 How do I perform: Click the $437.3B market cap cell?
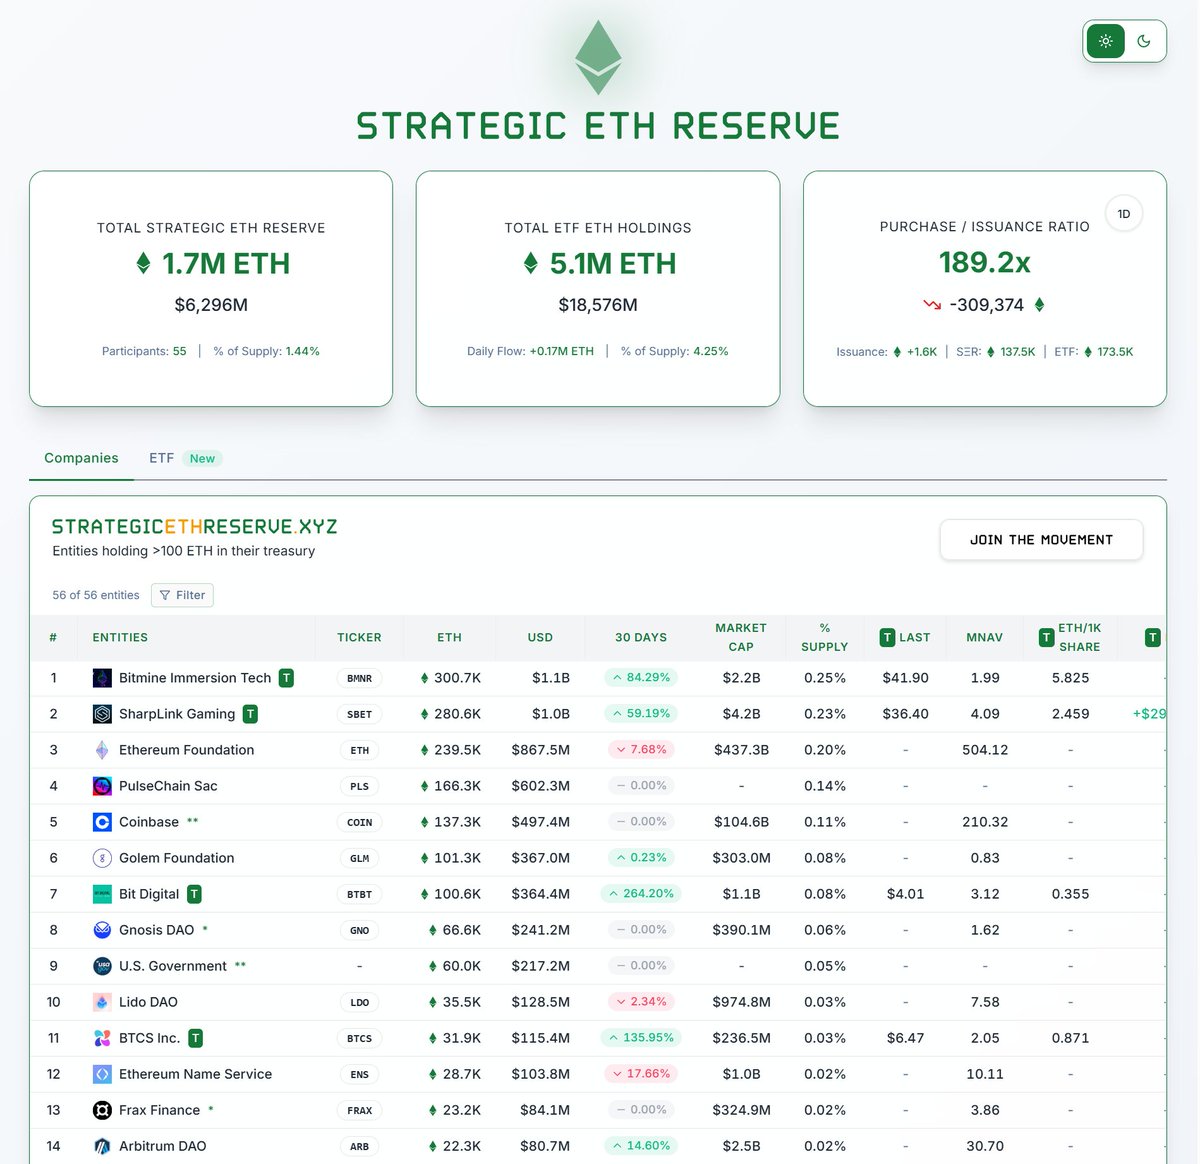coord(741,750)
